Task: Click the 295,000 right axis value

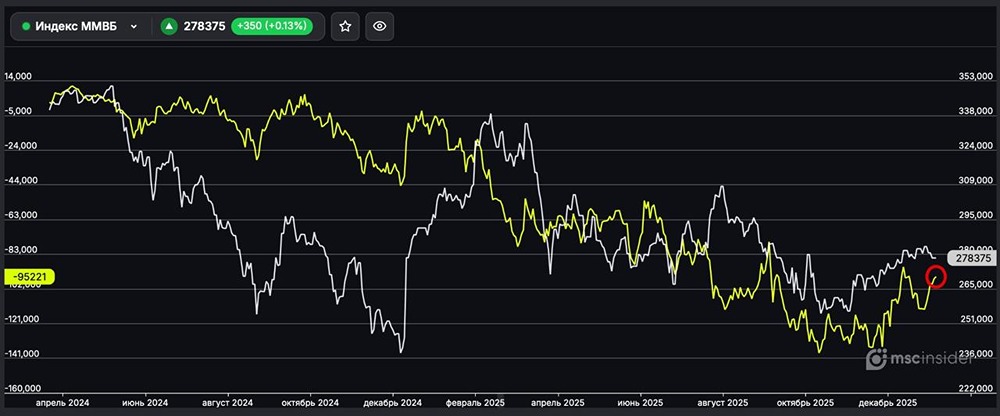Action: click(974, 216)
